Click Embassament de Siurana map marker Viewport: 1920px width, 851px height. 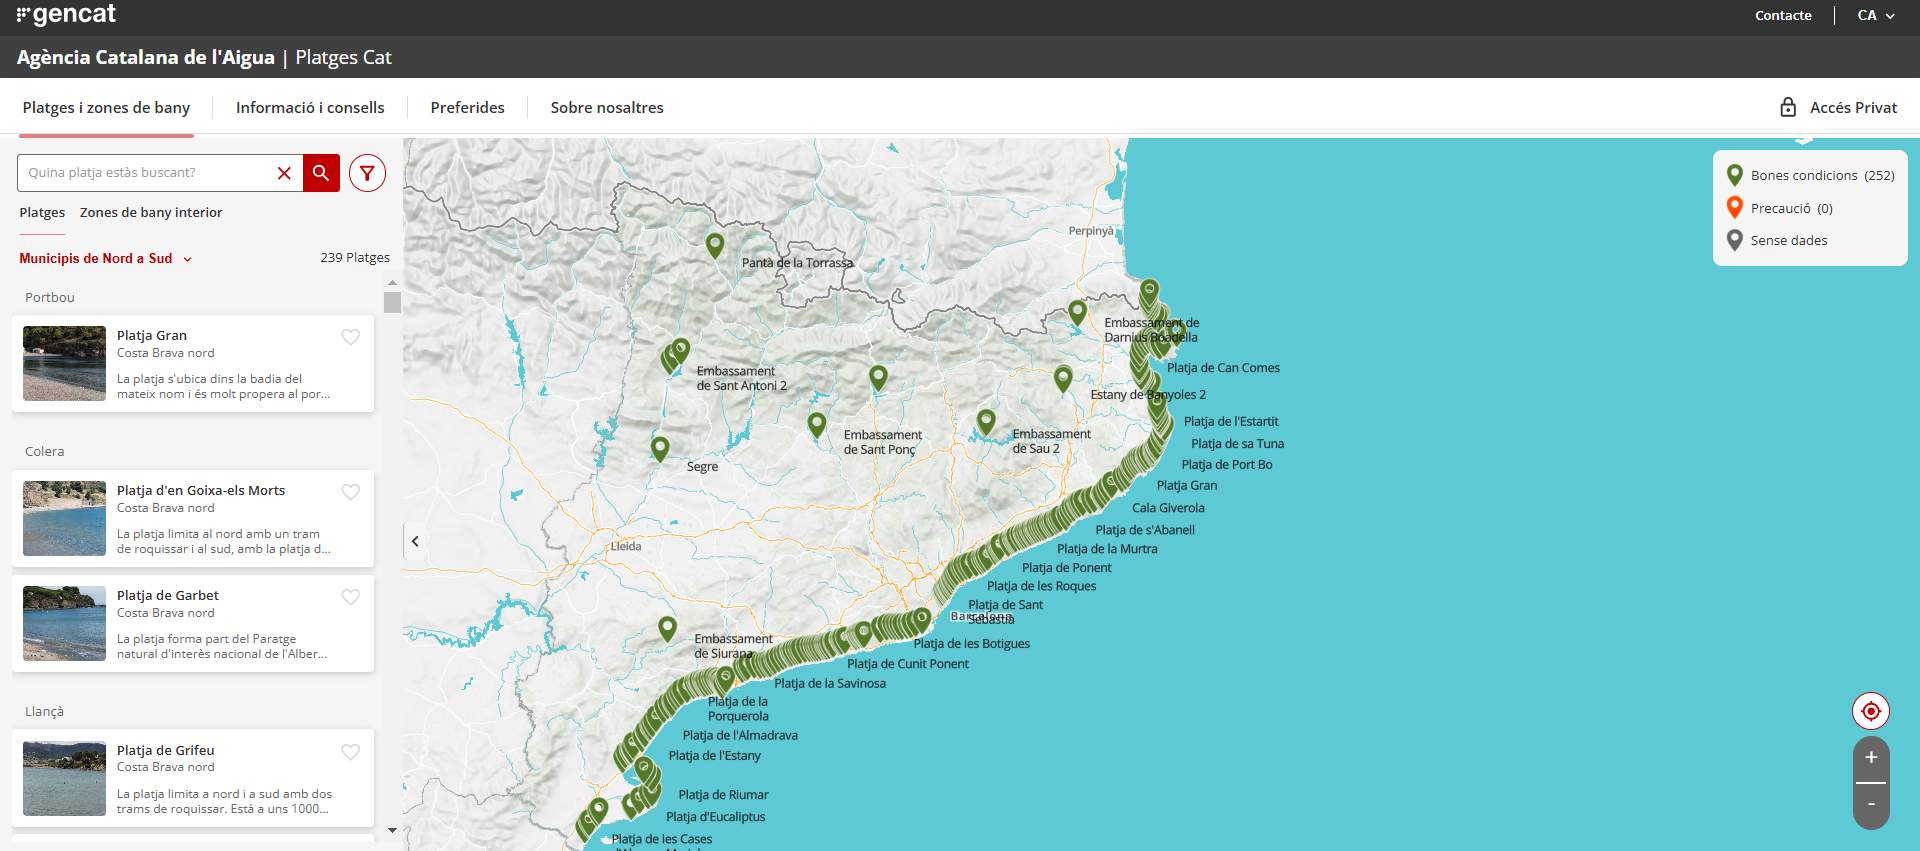point(668,628)
